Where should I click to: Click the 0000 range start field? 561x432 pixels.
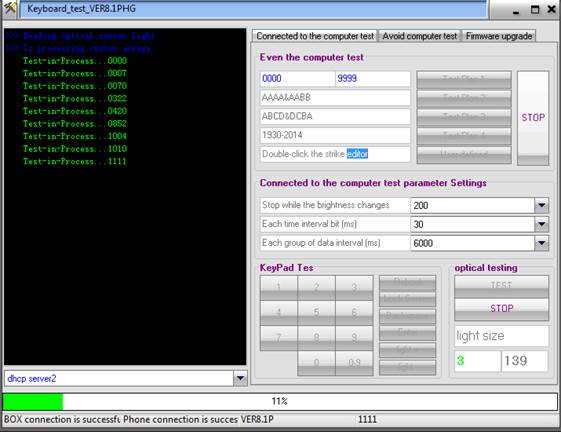(297, 79)
